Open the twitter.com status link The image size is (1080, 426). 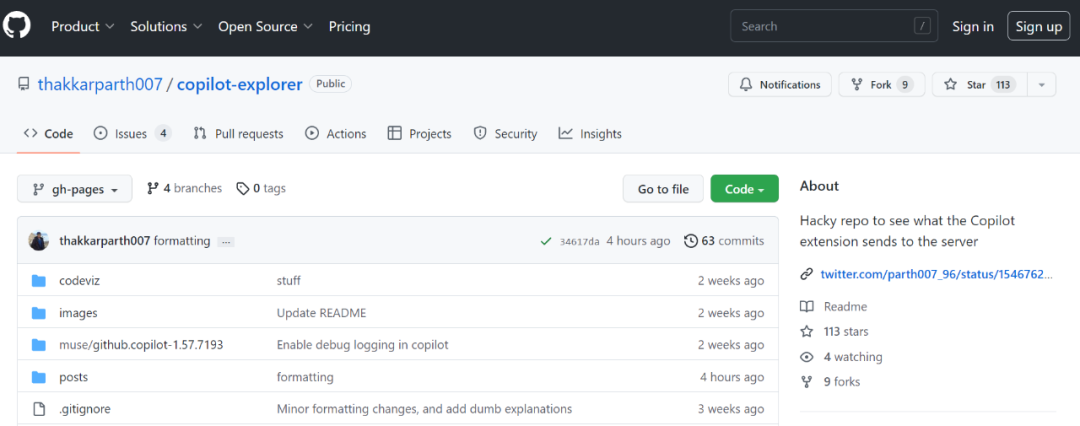click(936, 274)
